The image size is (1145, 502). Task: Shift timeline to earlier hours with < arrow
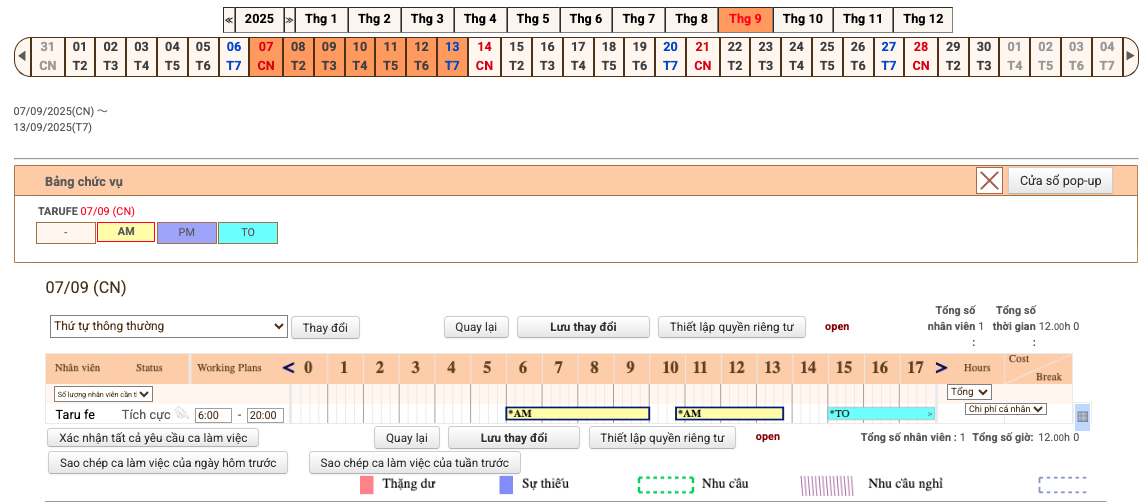288,368
